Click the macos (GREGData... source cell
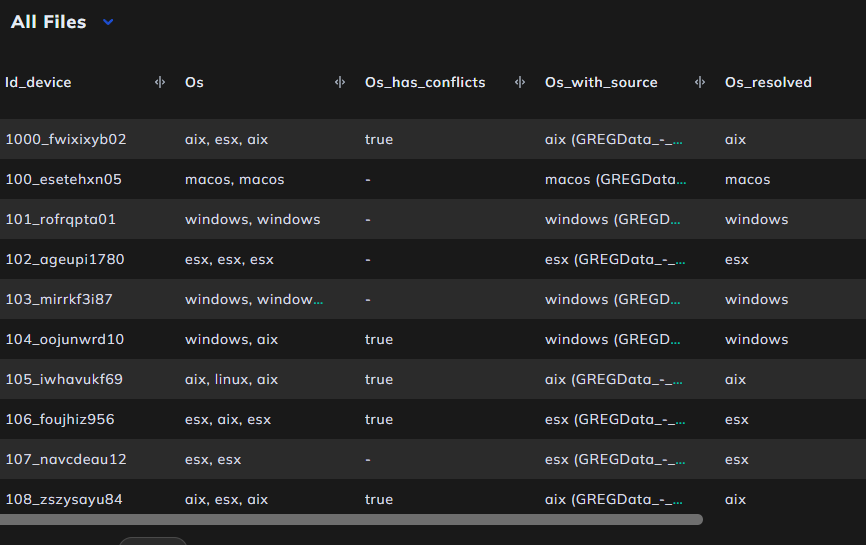This screenshot has height=545, width=866. tap(615, 179)
